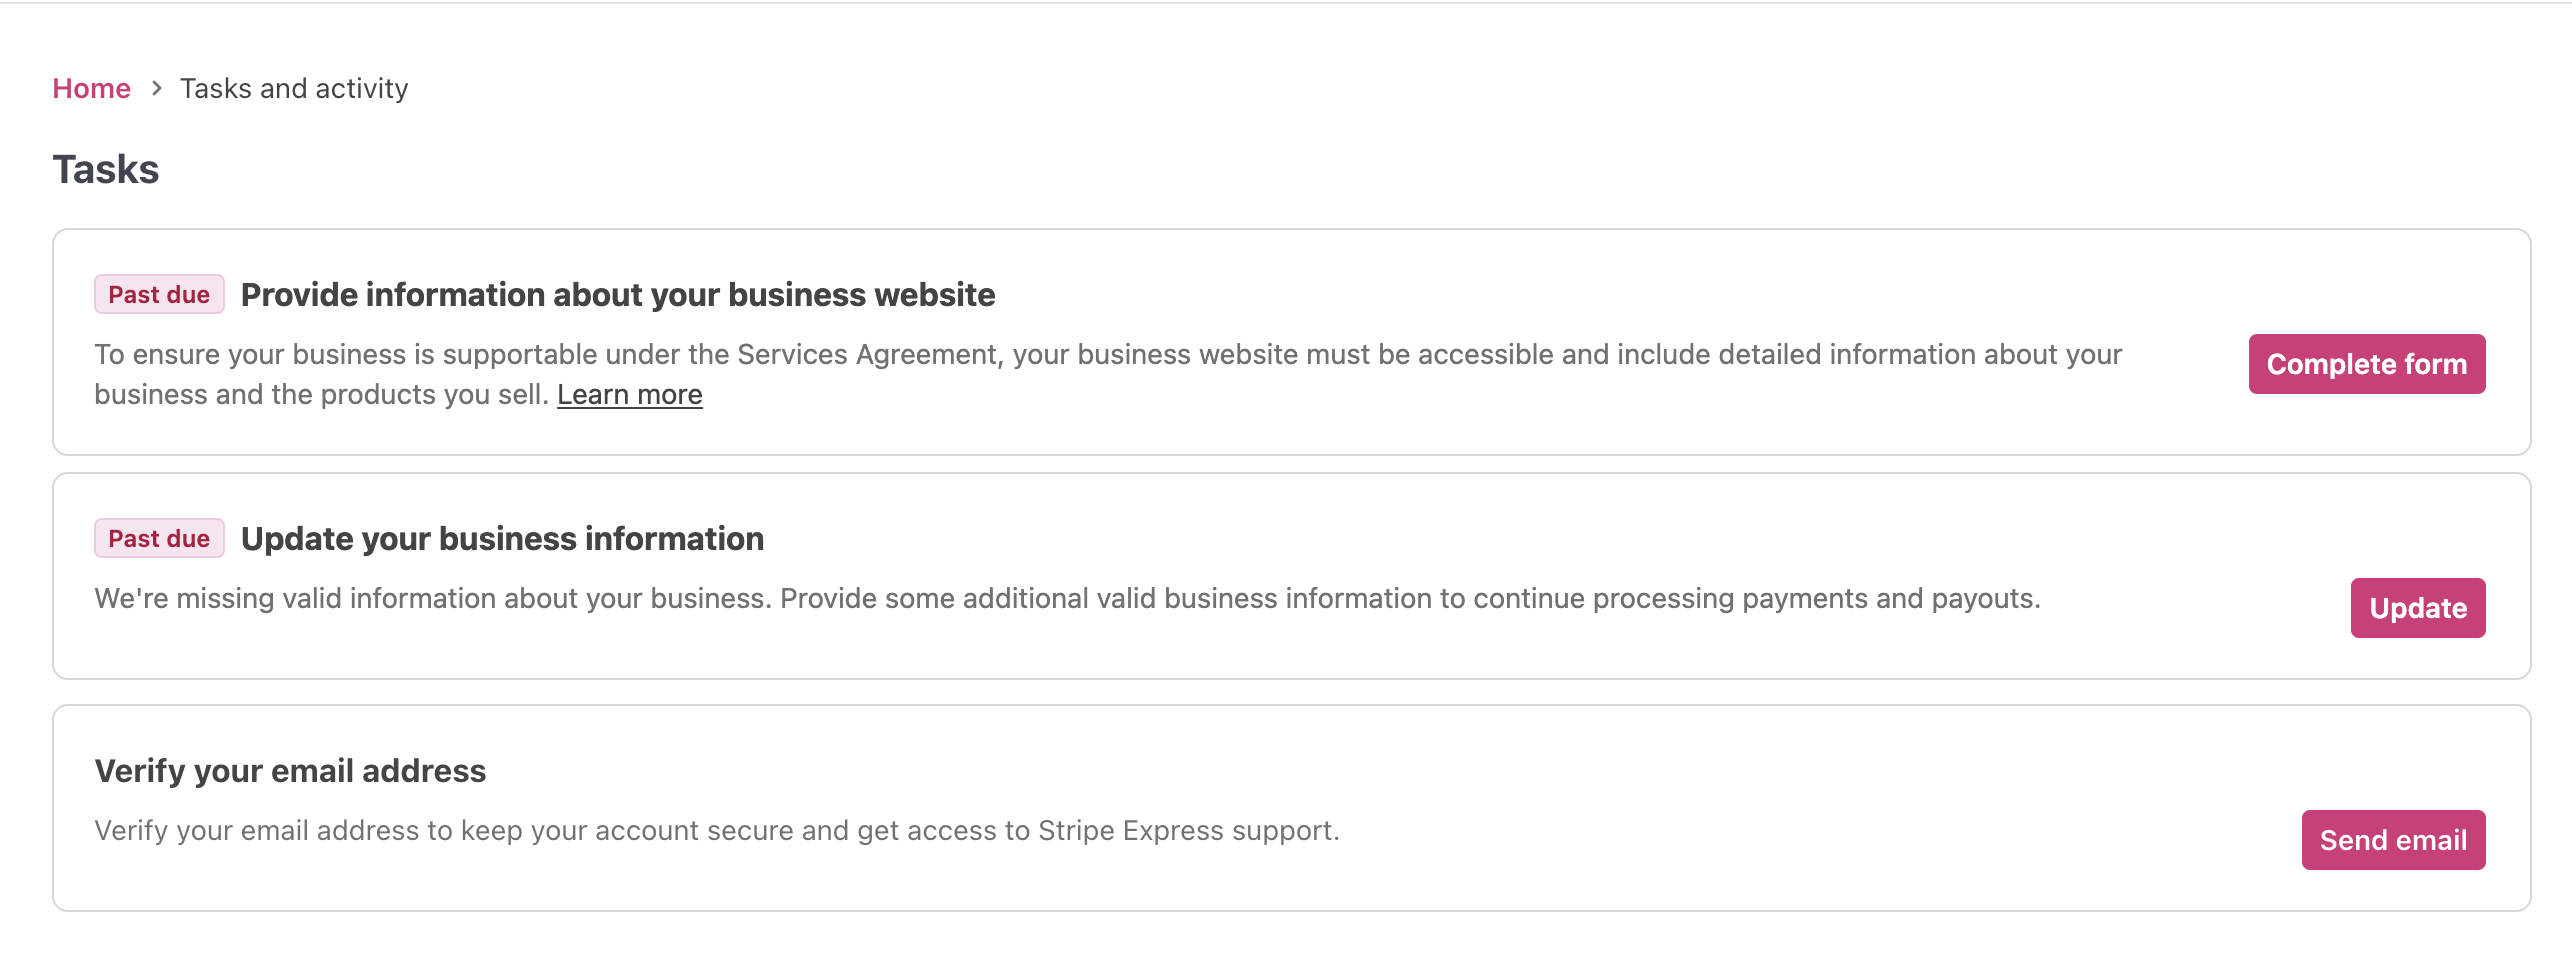This screenshot has height=964, width=2572.
Task: Go to Home via breadcrumb link
Action: coord(91,88)
